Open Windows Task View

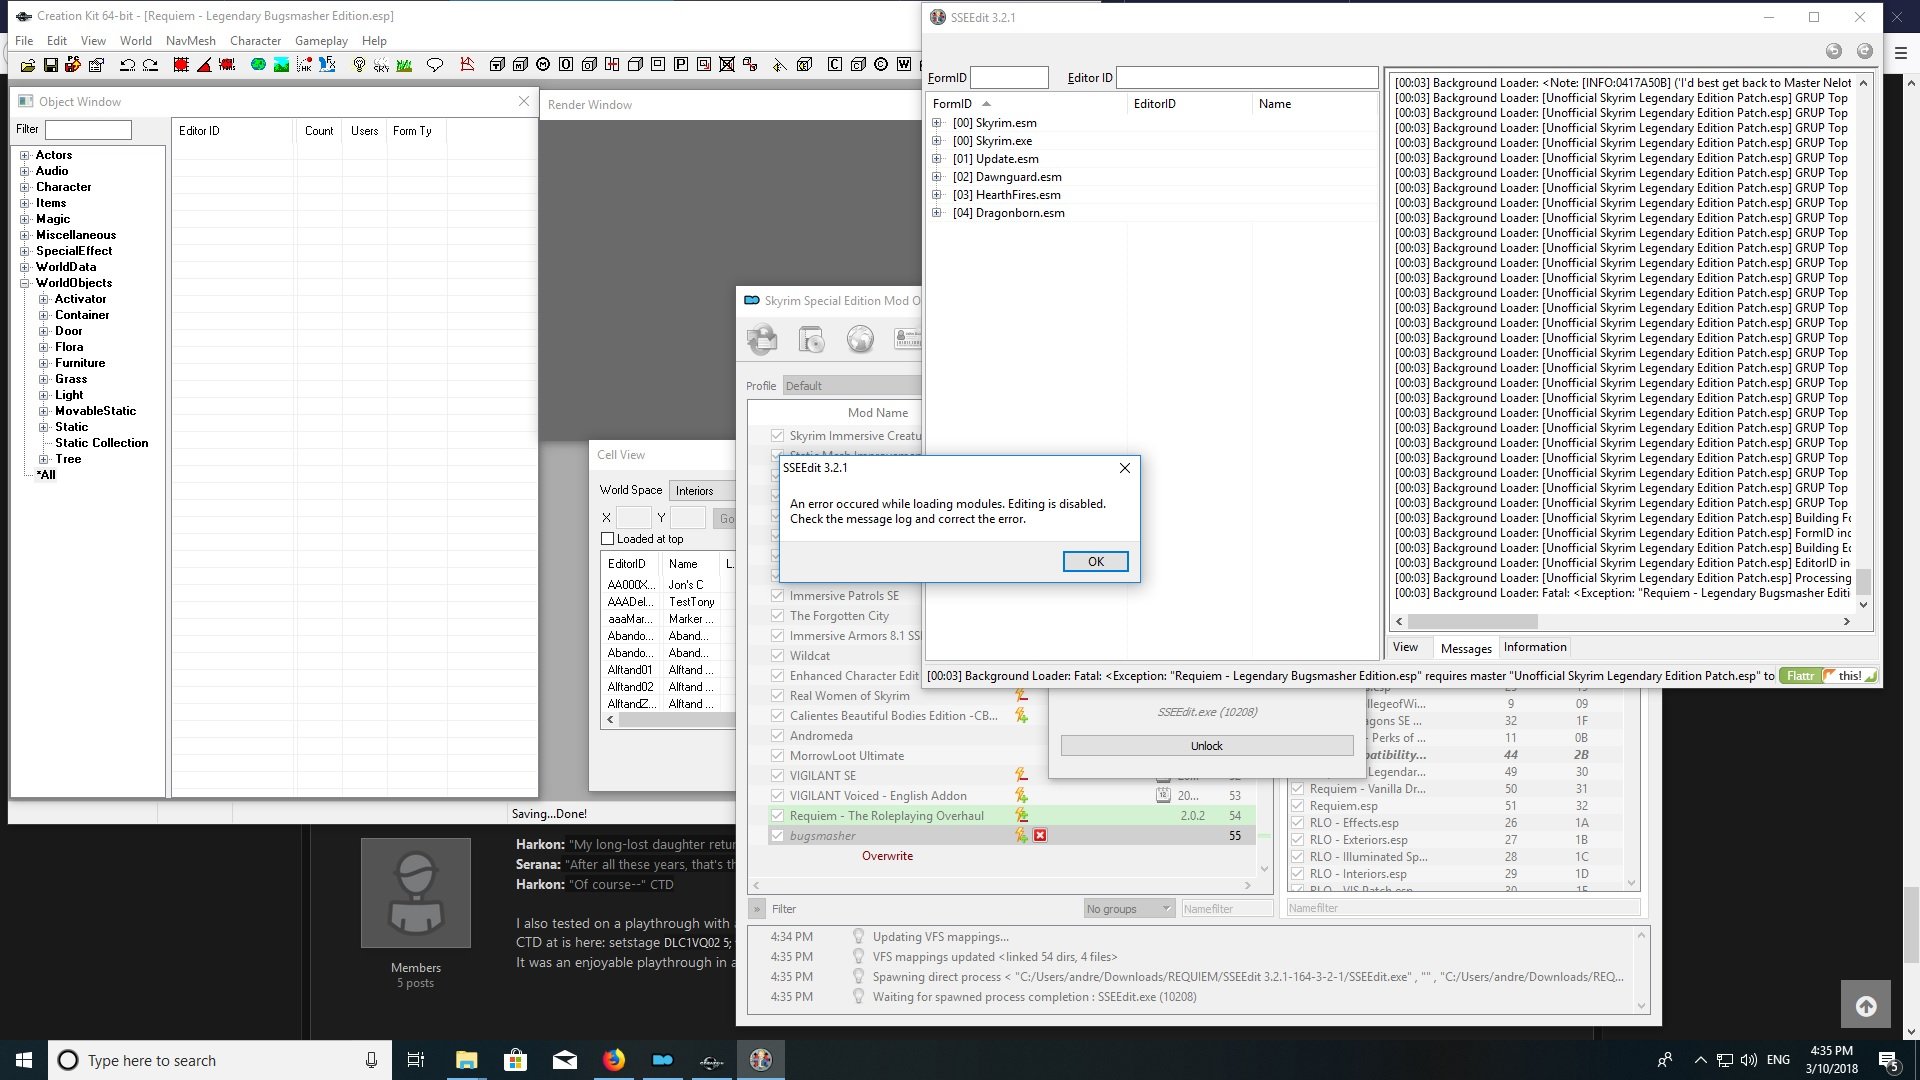pos(416,1060)
